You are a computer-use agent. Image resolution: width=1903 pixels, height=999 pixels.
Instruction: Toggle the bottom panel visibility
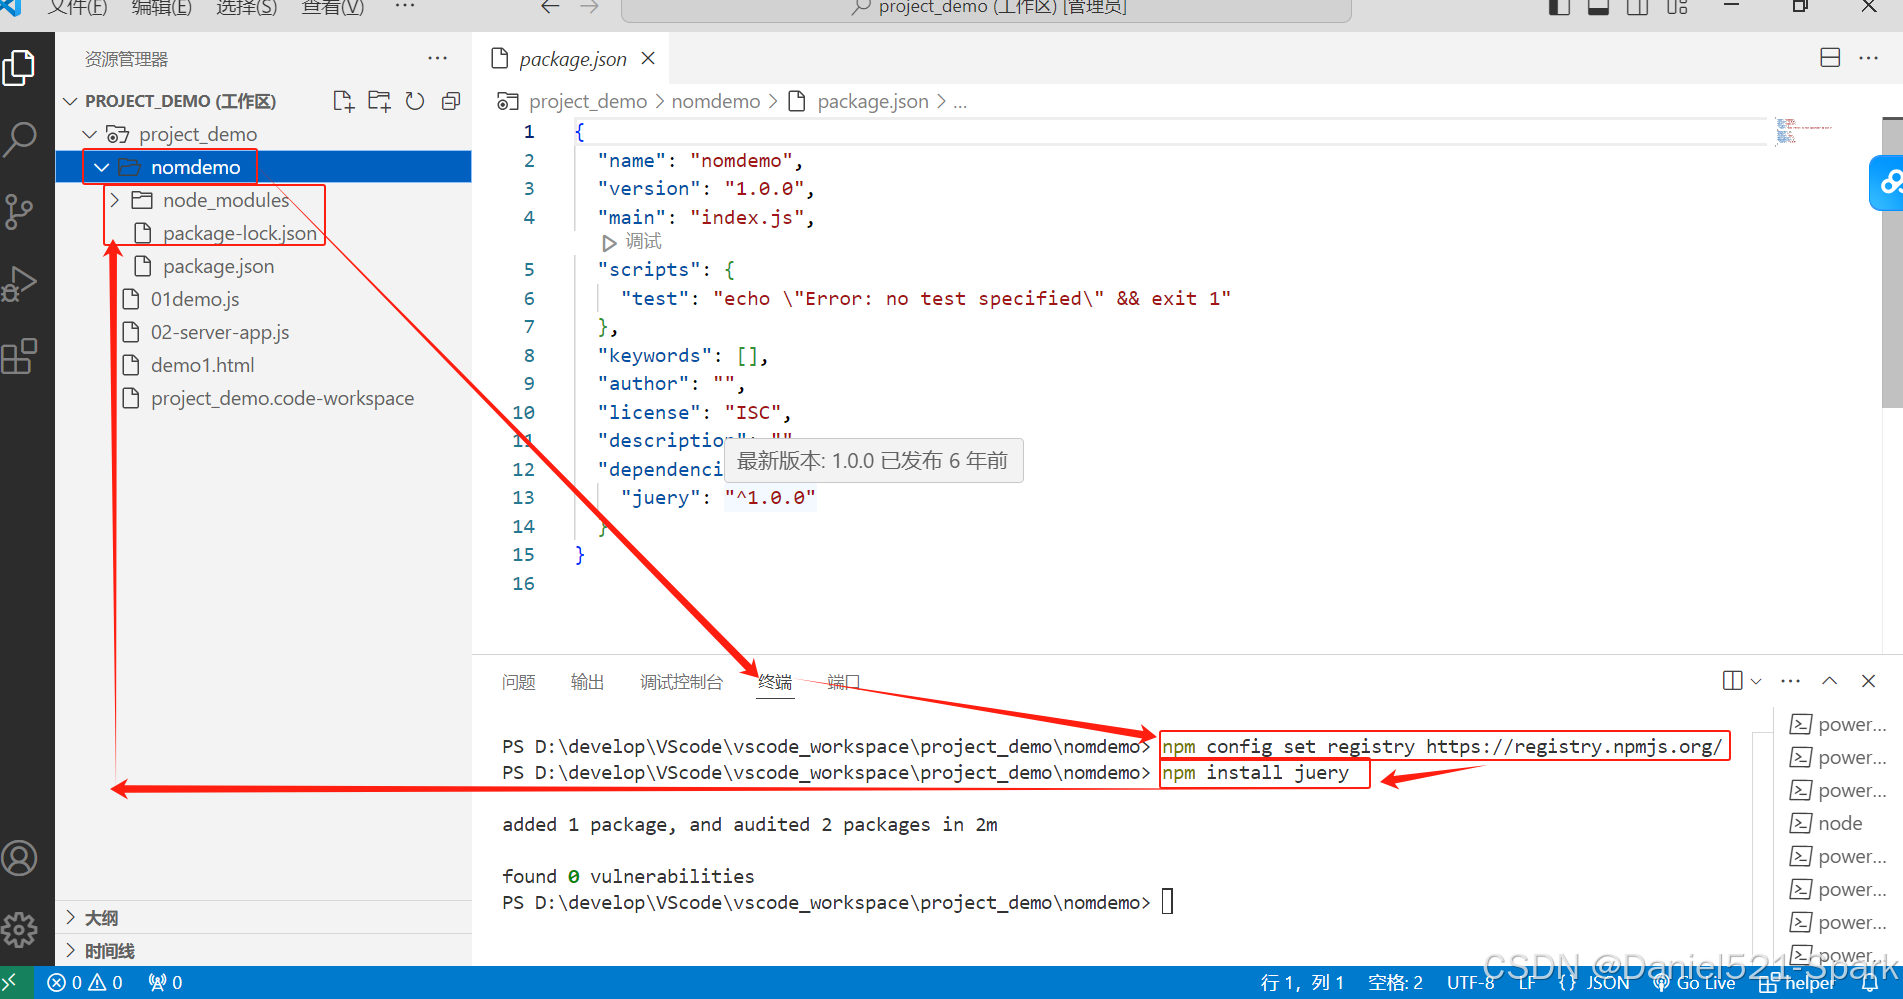coord(1598,7)
